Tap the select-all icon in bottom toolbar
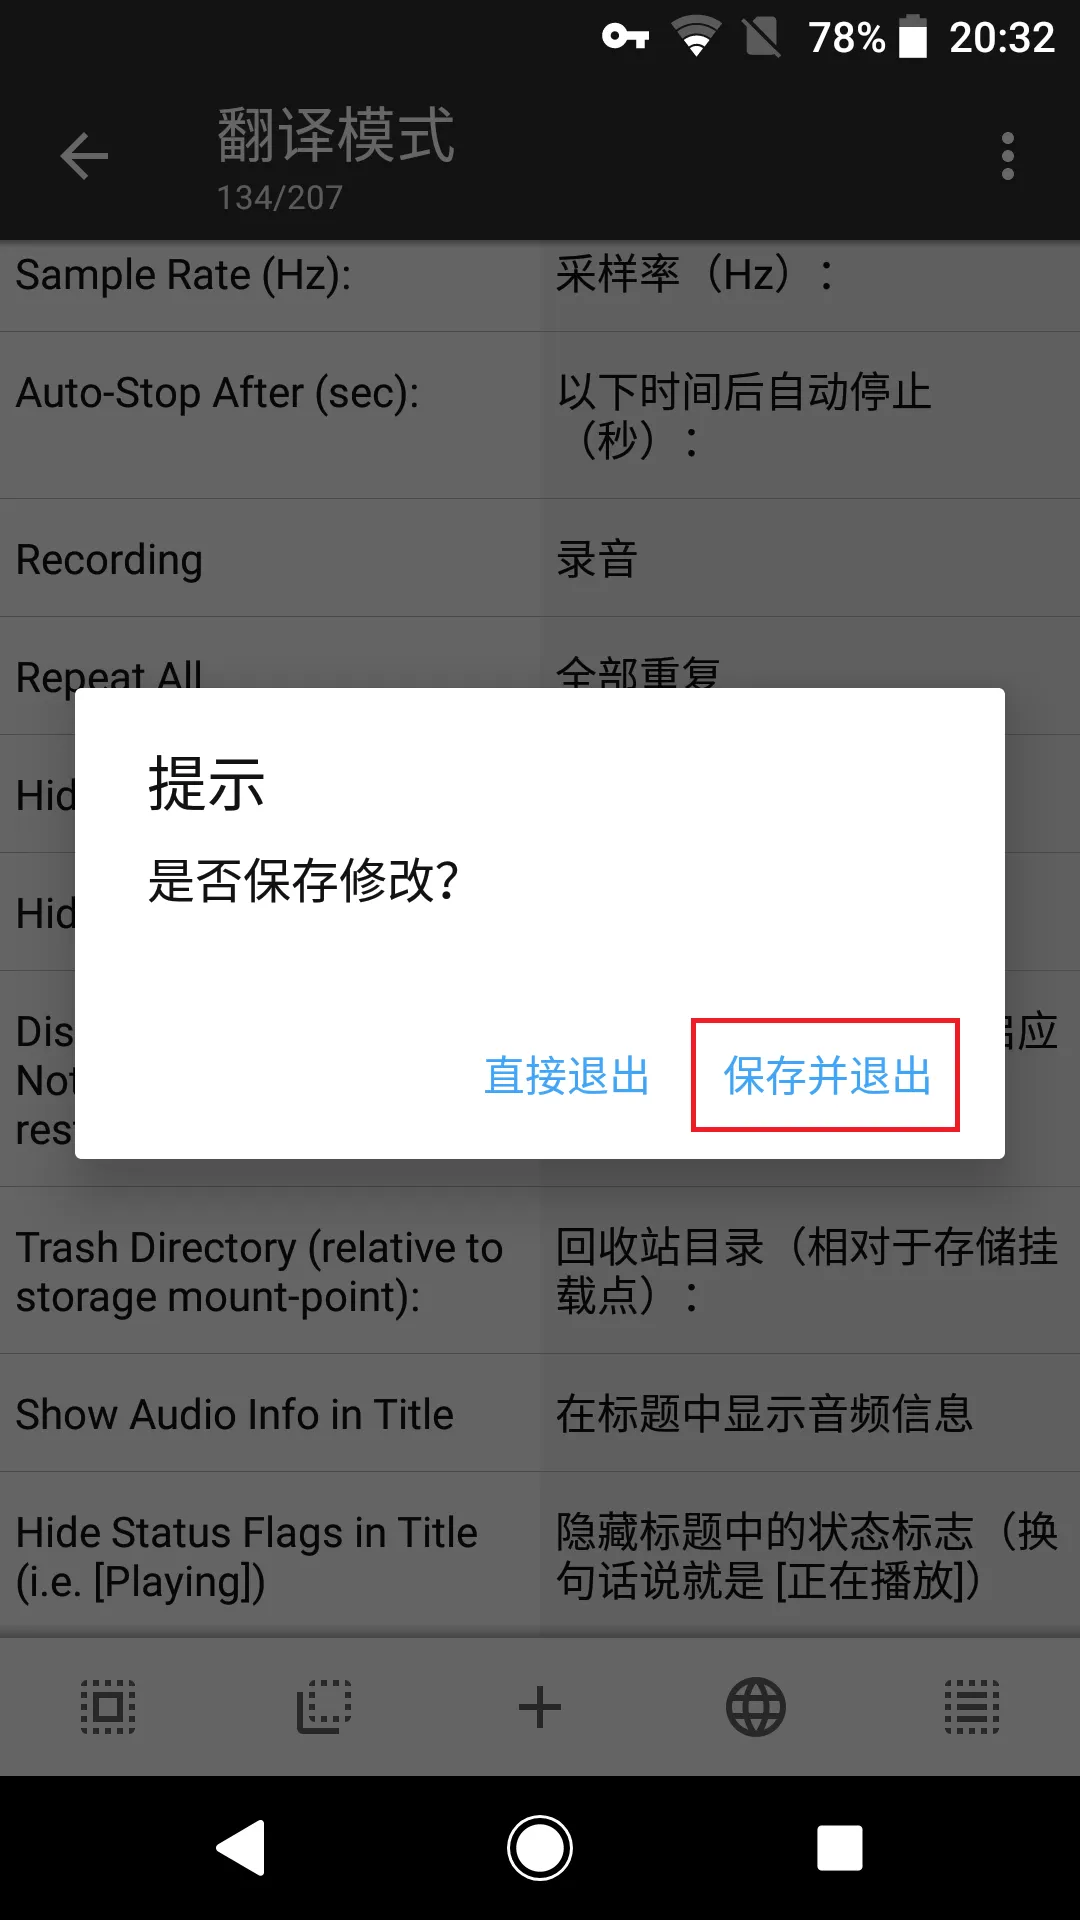 [x=108, y=1706]
